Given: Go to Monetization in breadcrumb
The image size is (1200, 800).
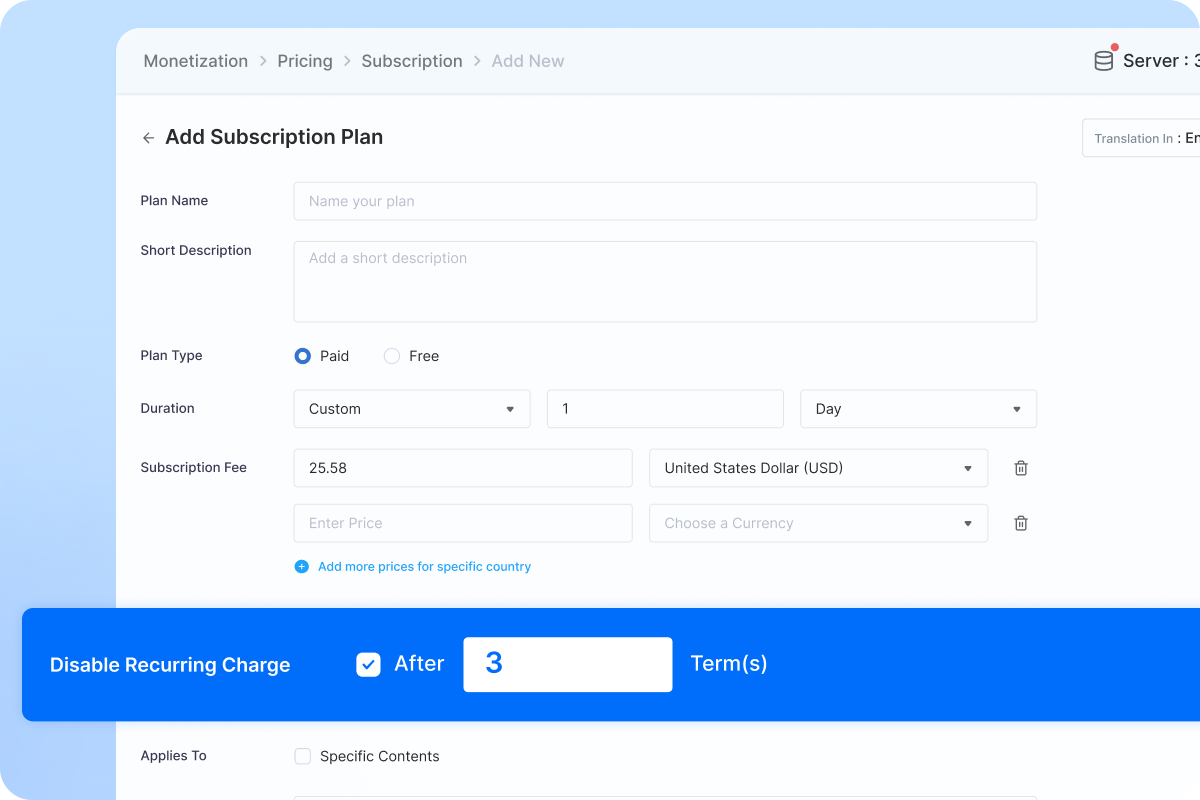Looking at the screenshot, I should pyautogui.click(x=196, y=61).
